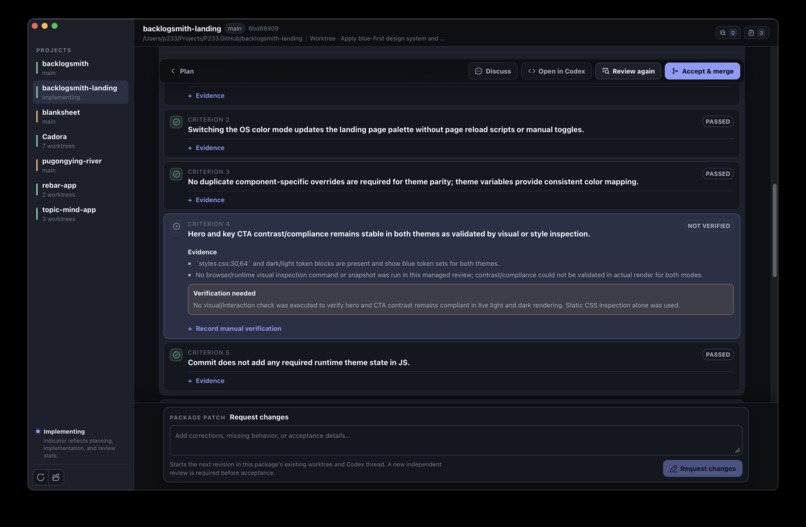
Task: Select the Cadora project
Action: (x=81, y=141)
